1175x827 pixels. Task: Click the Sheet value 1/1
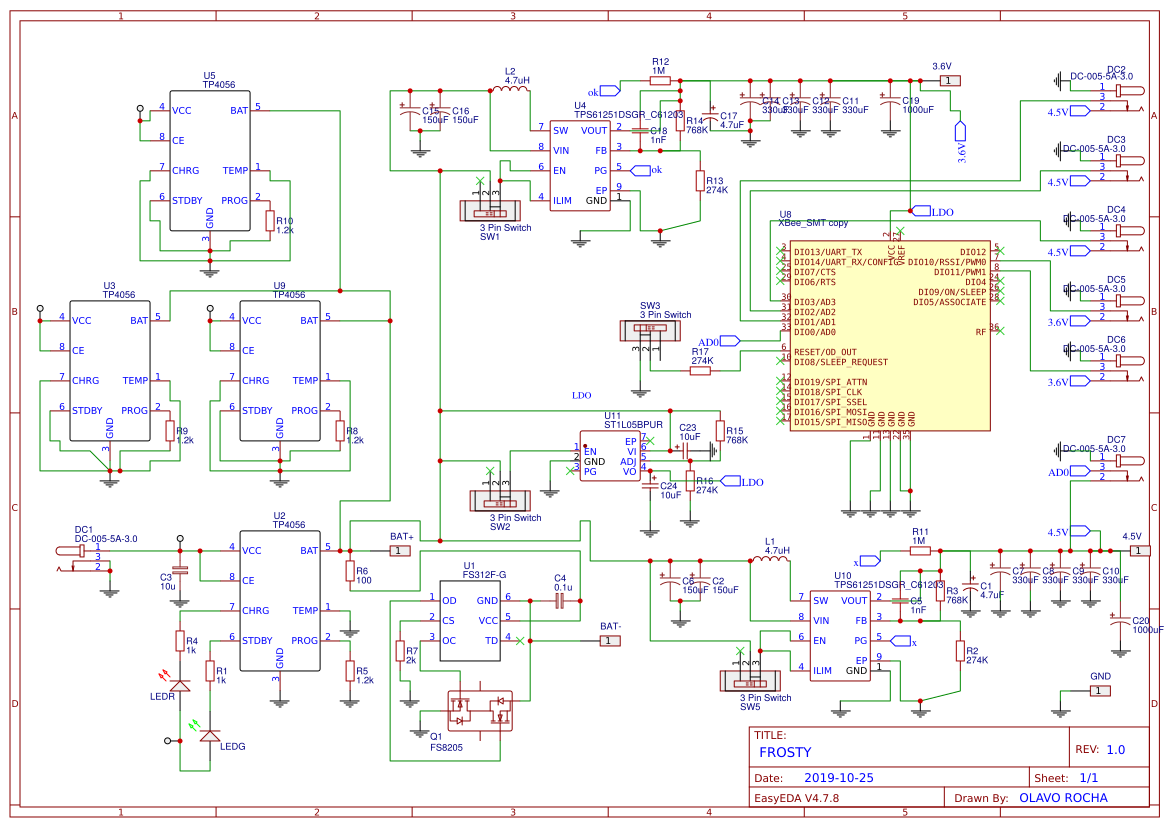pos(1089,778)
